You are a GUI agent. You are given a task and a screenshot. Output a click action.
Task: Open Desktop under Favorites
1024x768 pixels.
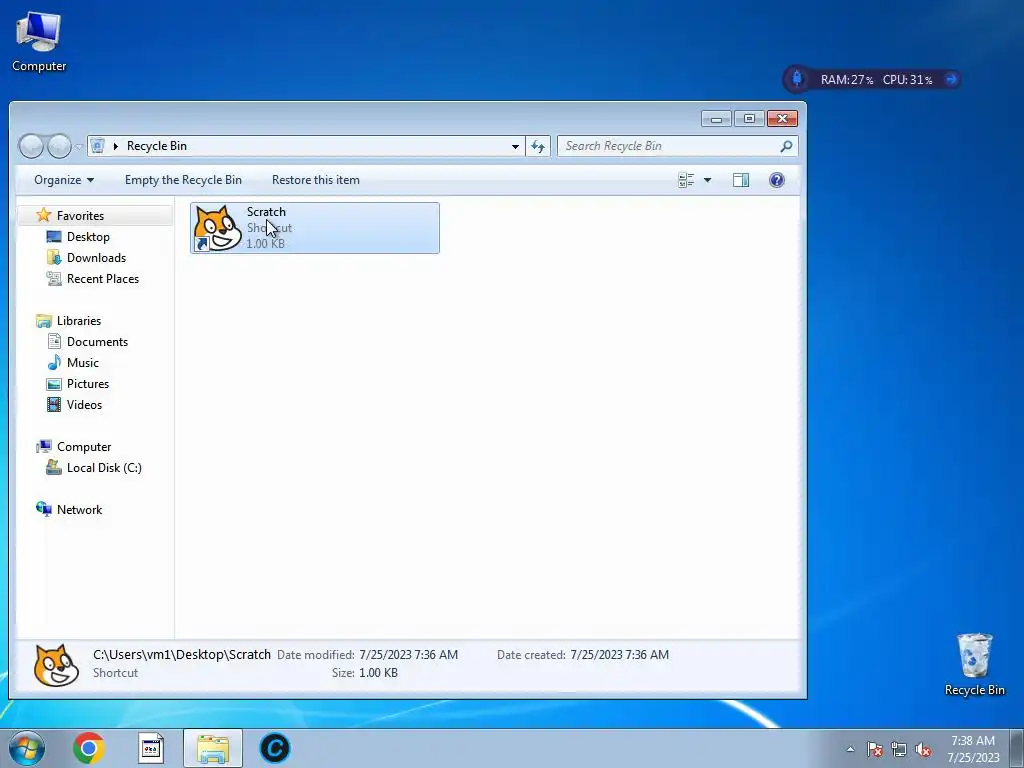tap(88, 236)
